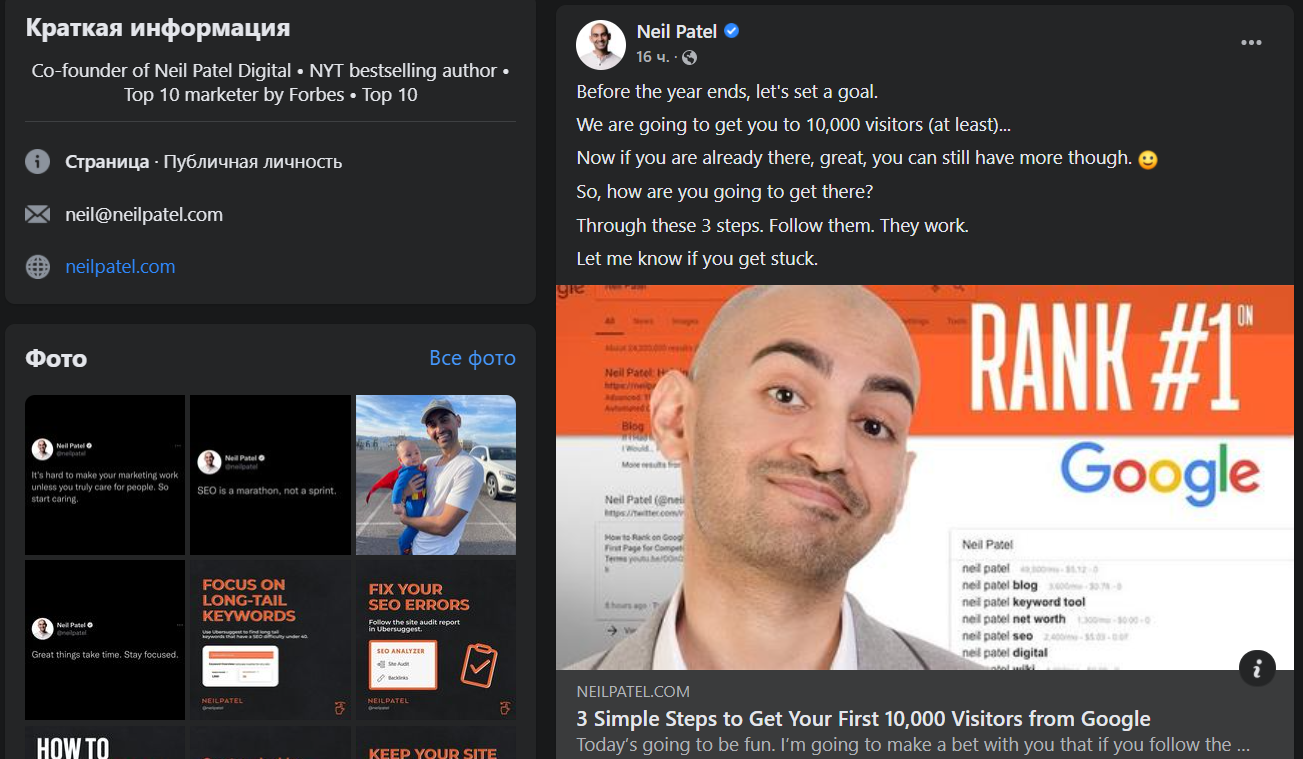The image size is (1303, 759).
Task: Open the neilpatel.com website link
Action: coord(120,267)
